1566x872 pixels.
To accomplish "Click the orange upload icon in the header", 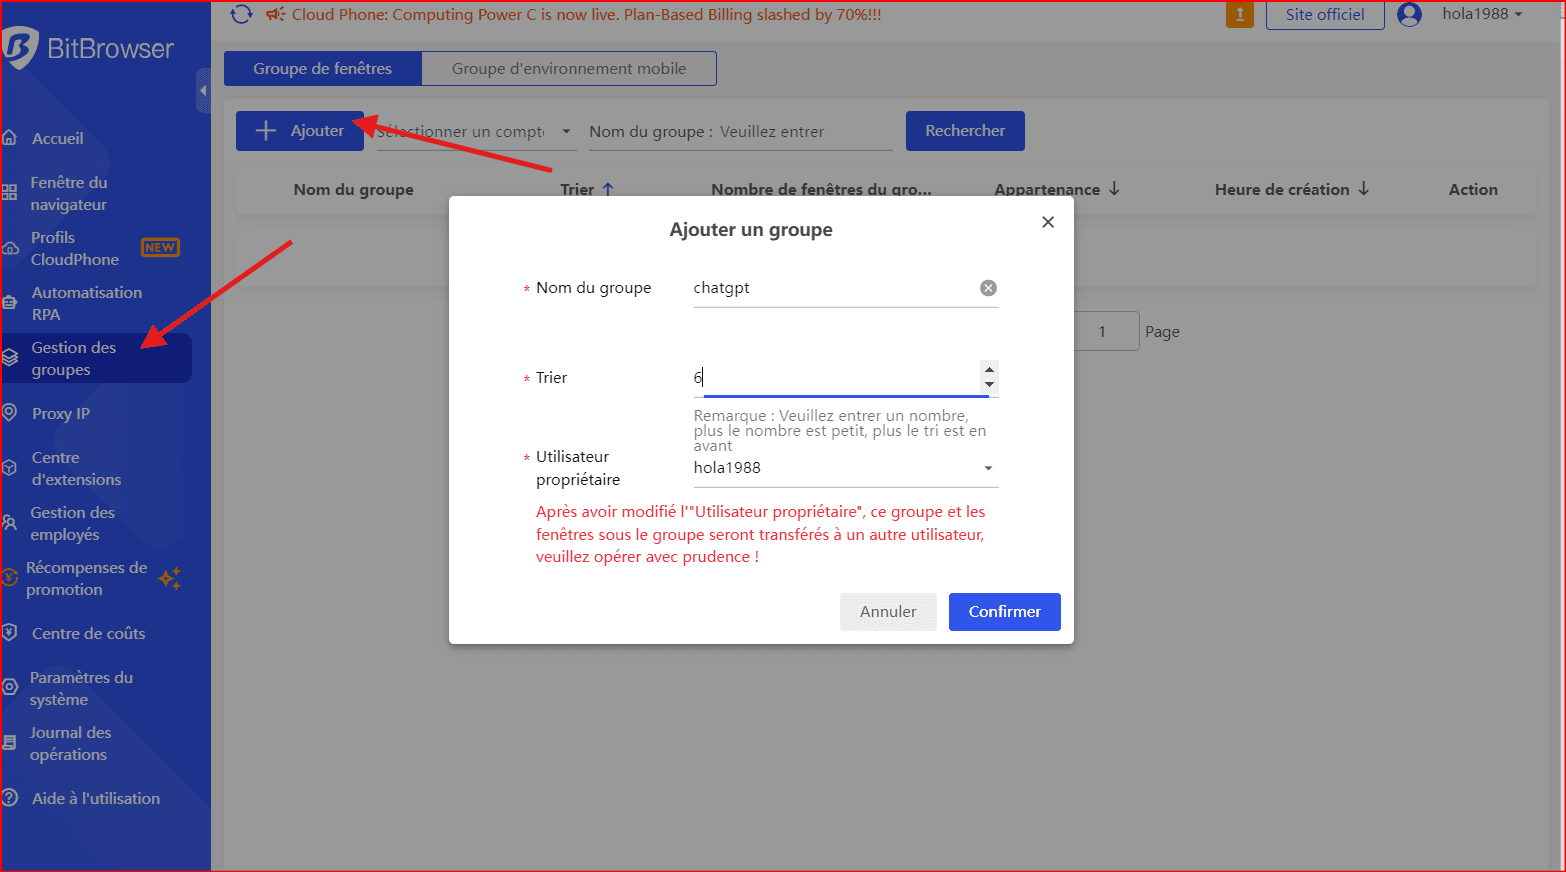I will [1239, 14].
